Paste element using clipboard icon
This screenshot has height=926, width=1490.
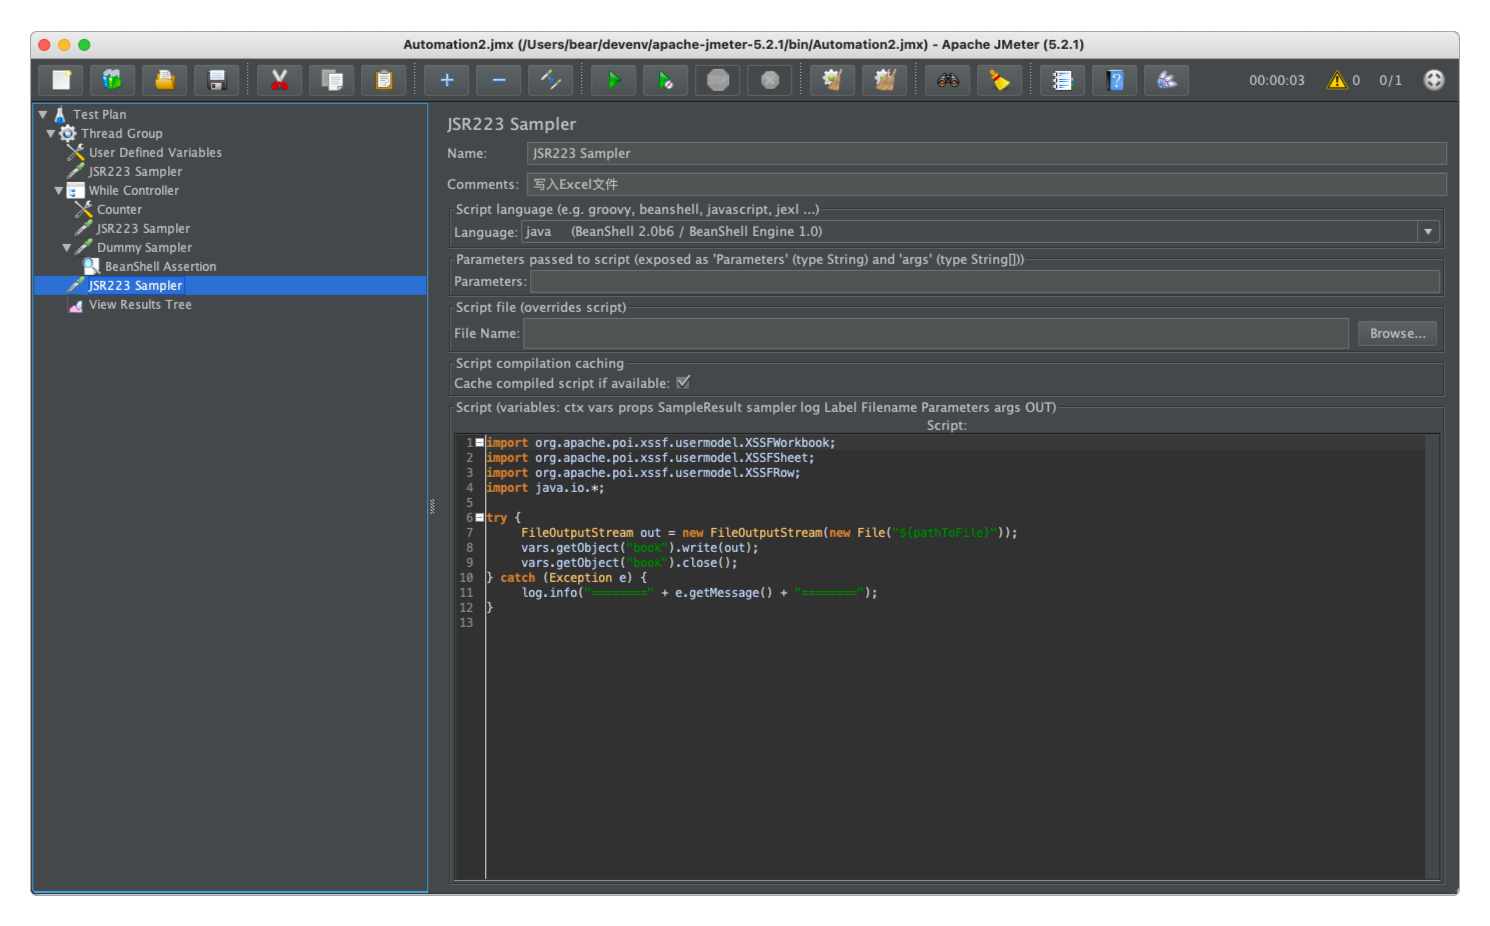pyautogui.click(x=384, y=80)
